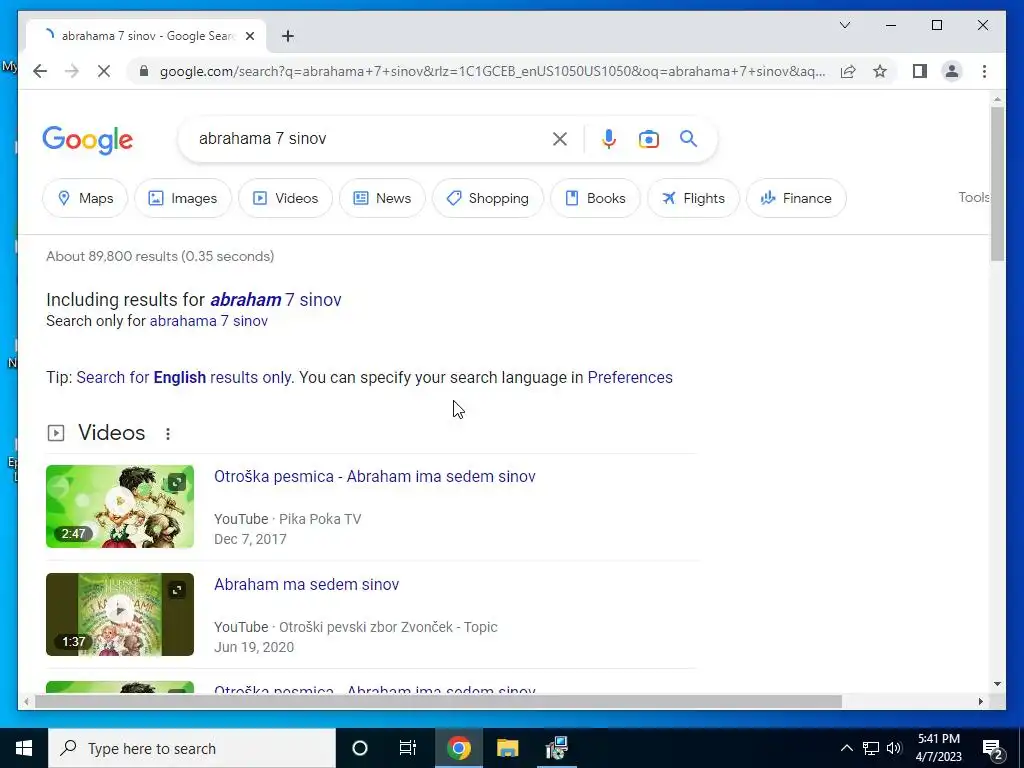Switch to Finance results filter
The image size is (1024, 768).
click(796, 198)
